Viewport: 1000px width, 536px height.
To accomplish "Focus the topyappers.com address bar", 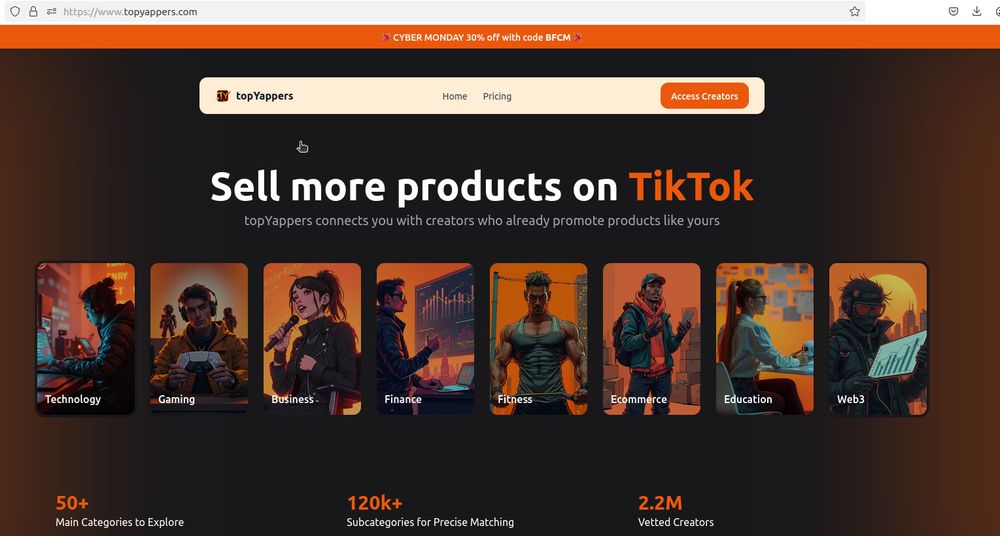I will click(446, 11).
